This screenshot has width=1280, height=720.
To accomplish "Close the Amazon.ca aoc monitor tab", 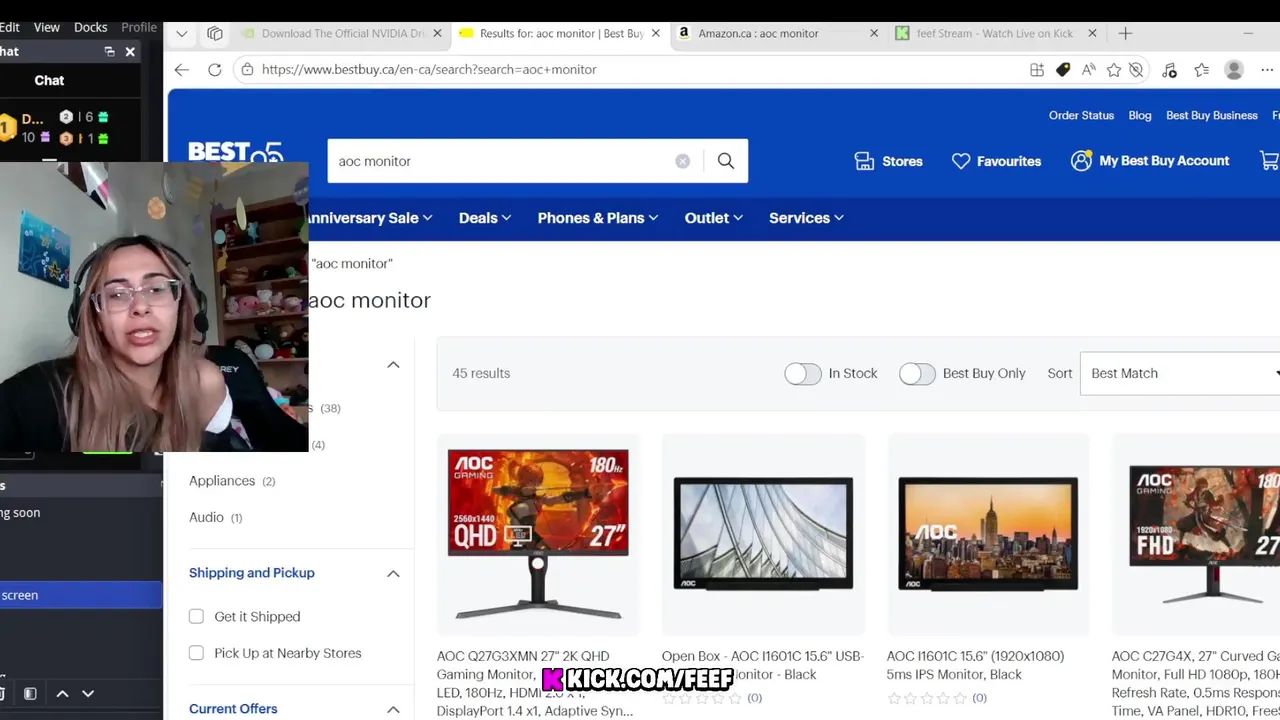I will (x=873, y=33).
